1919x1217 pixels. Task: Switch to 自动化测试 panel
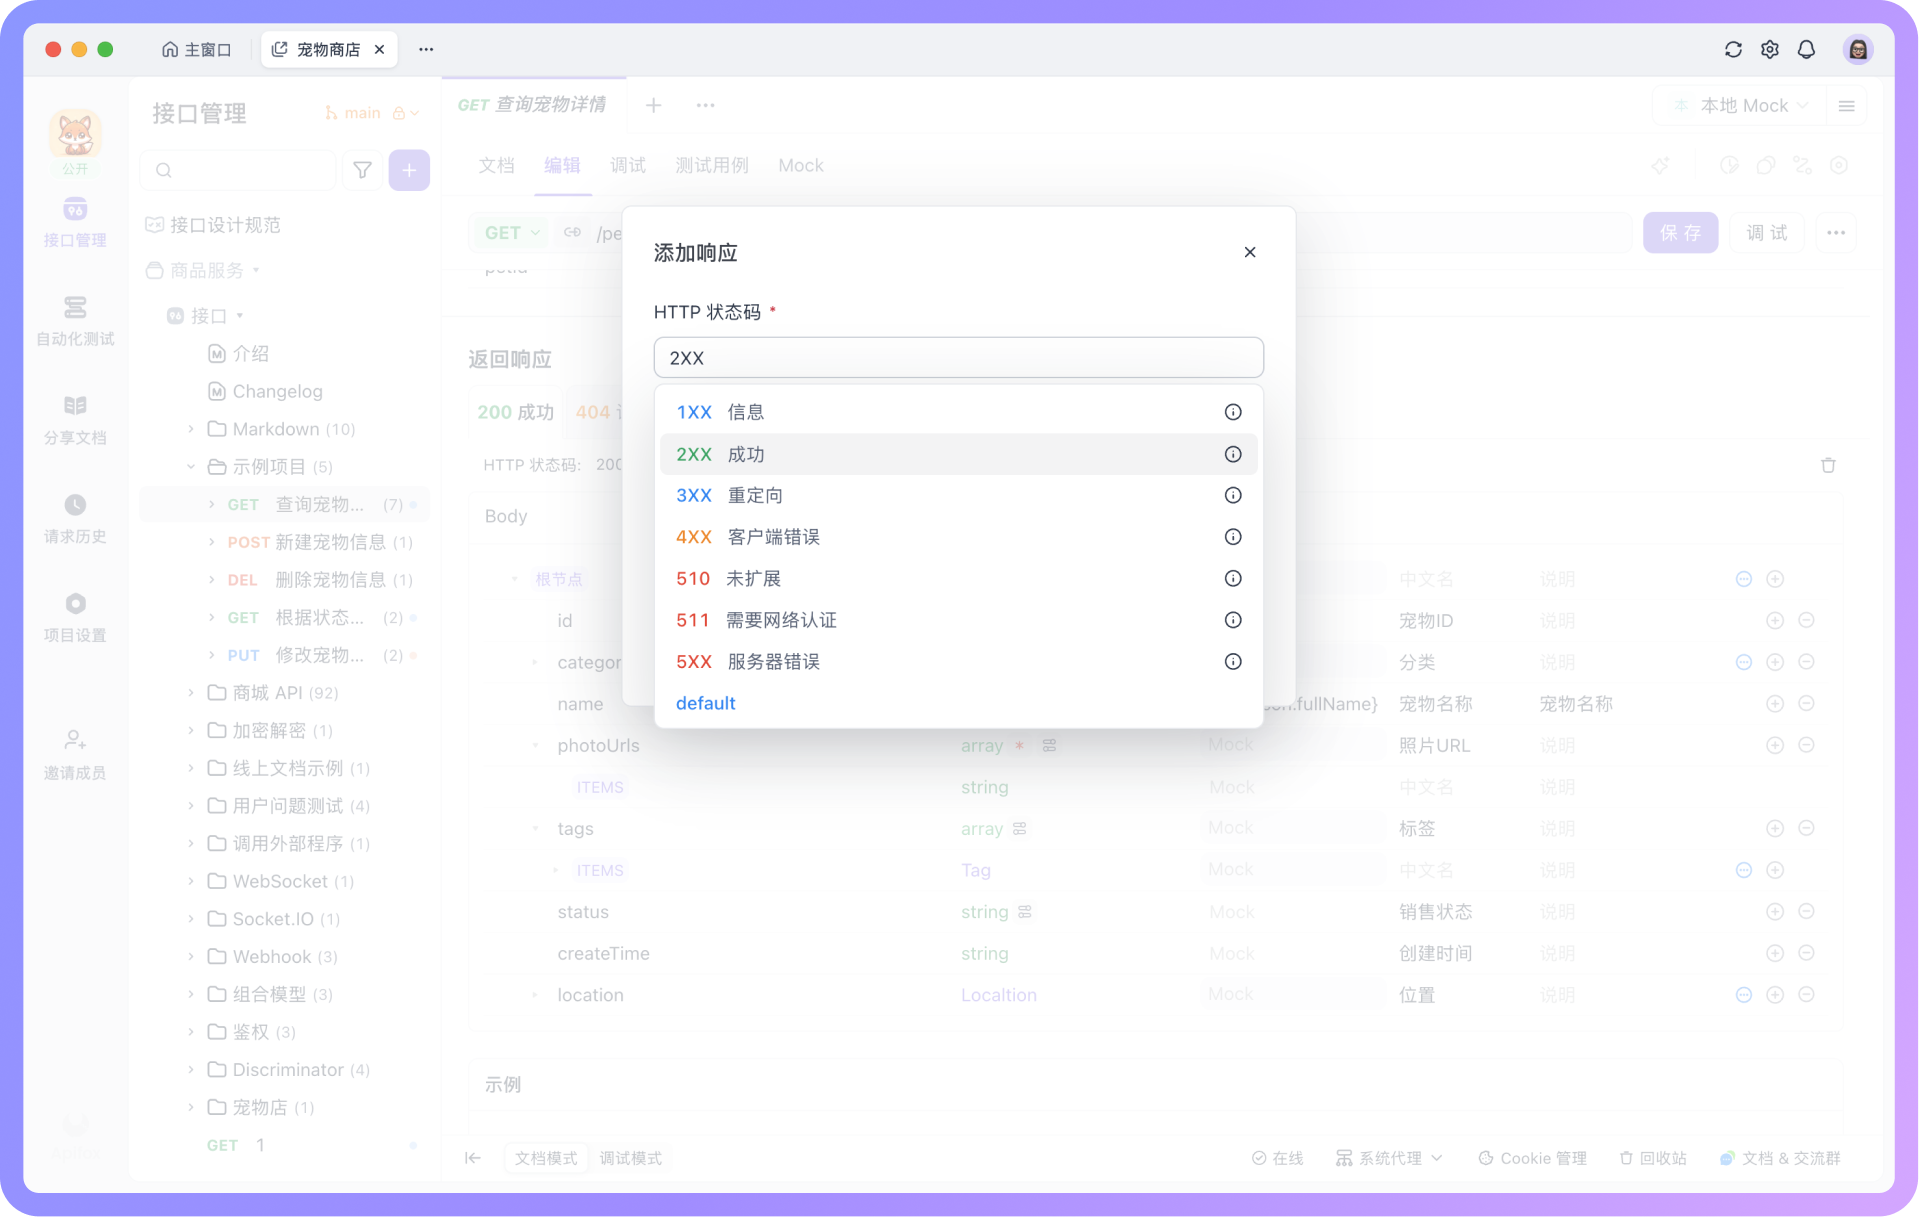75,320
